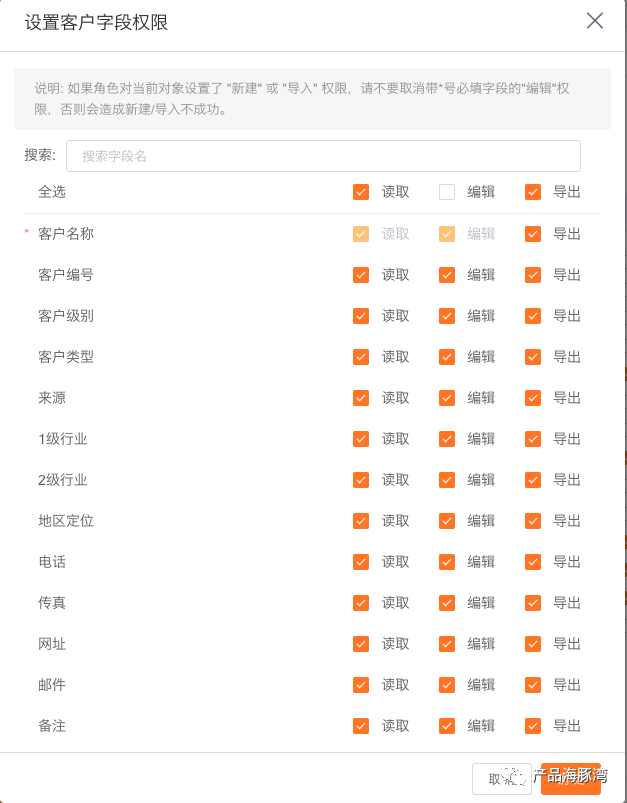Click the 搜索字段名 search input field
The height and width of the screenshot is (803, 627).
click(323, 156)
